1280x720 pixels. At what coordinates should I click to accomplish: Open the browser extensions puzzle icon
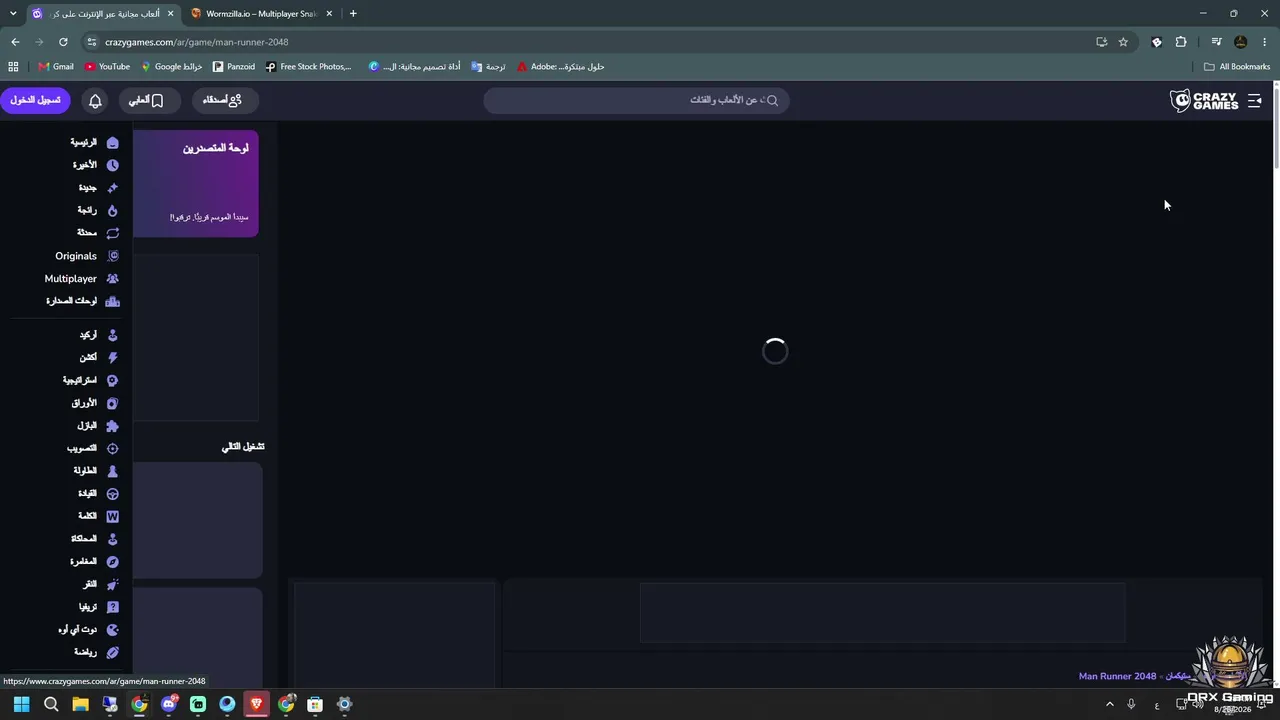pyautogui.click(x=1181, y=42)
